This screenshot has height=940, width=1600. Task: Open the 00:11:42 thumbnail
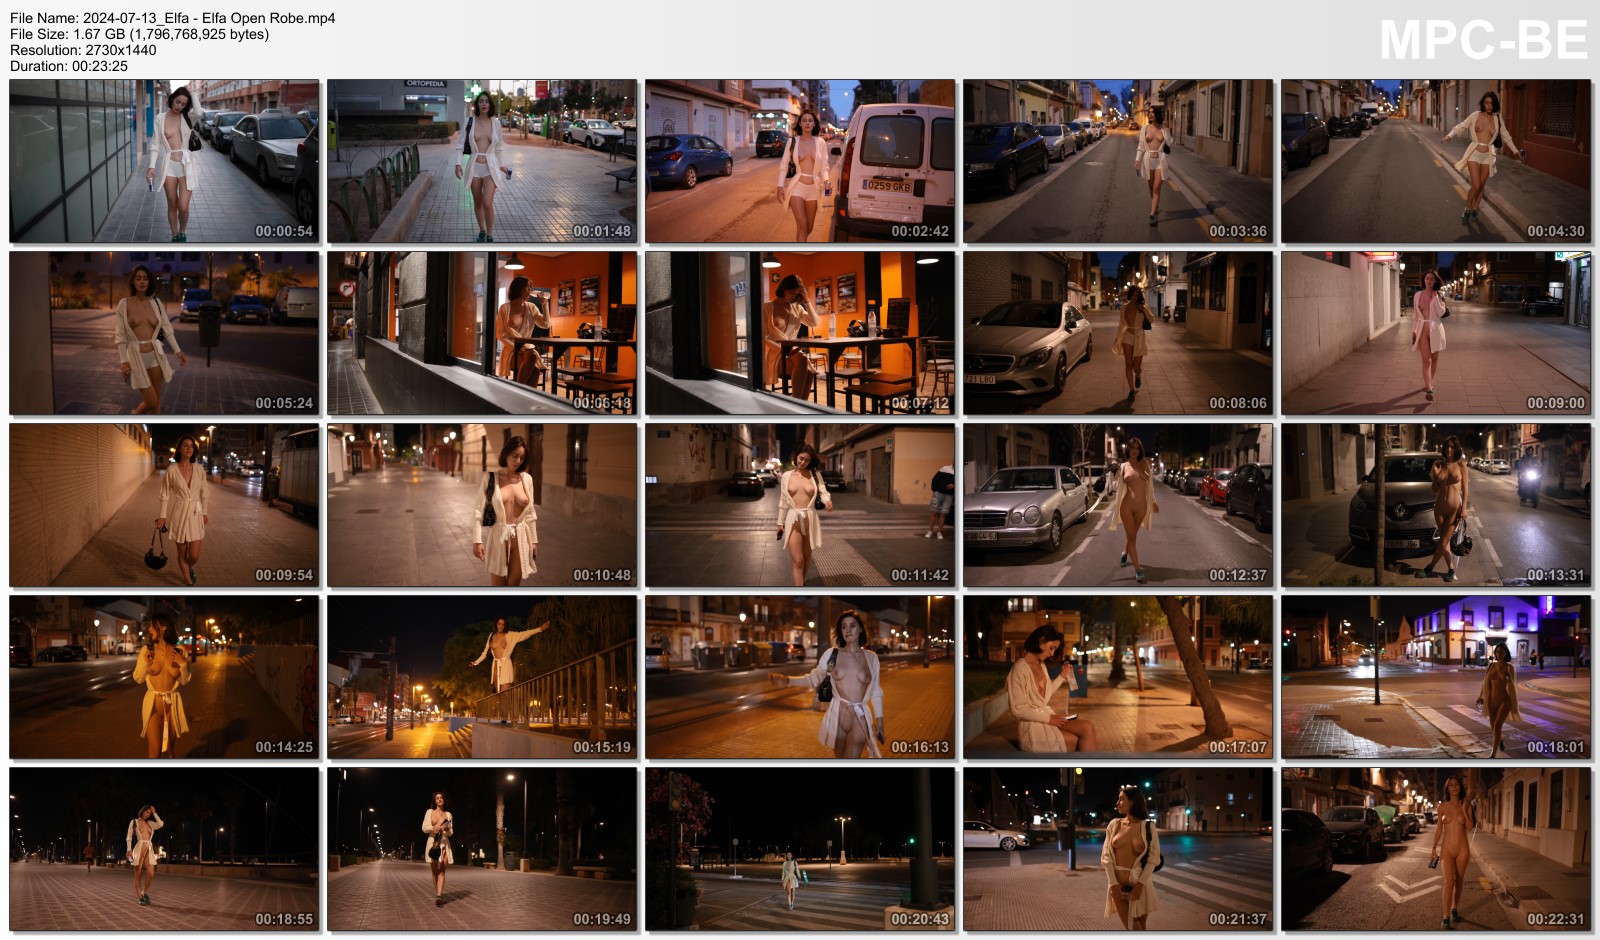(800, 505)
